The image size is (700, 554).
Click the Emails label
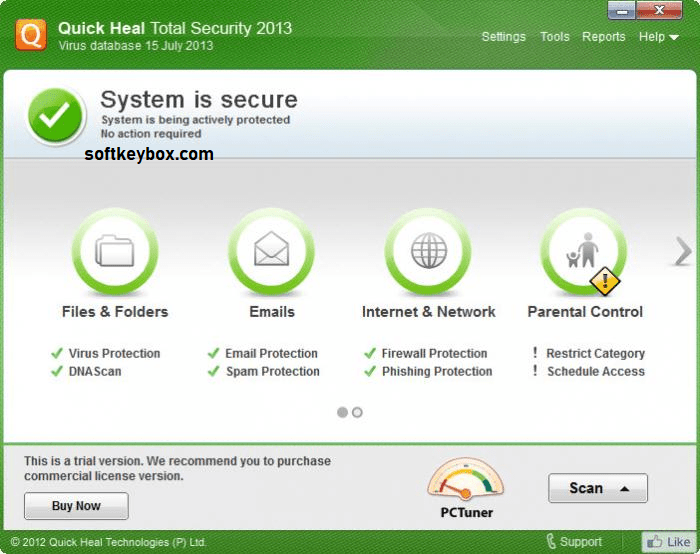coord(272,312)
